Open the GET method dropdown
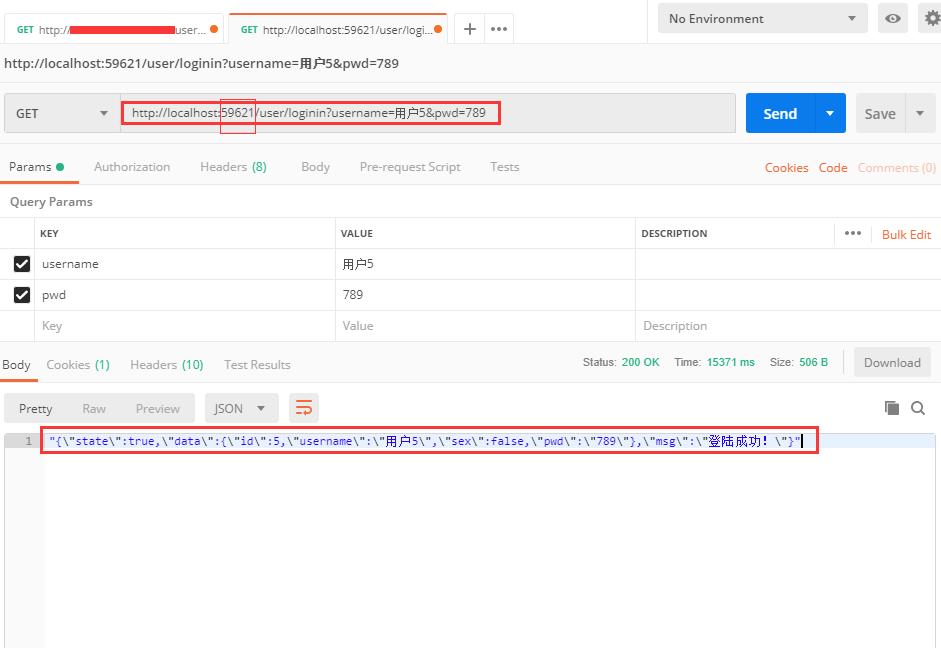Viewport: 941px width, 648px height. coord(62,113)
